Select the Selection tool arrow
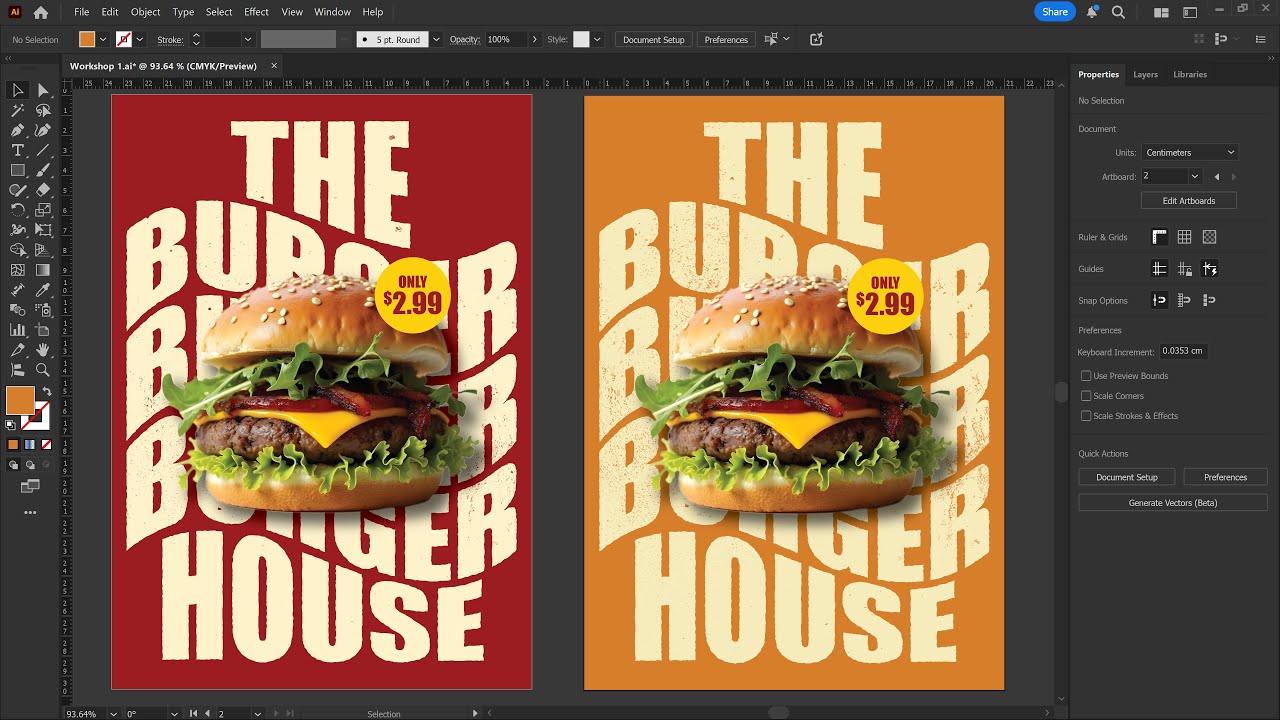This screenshot has width=1280, height=720. (x=18, y=91)
